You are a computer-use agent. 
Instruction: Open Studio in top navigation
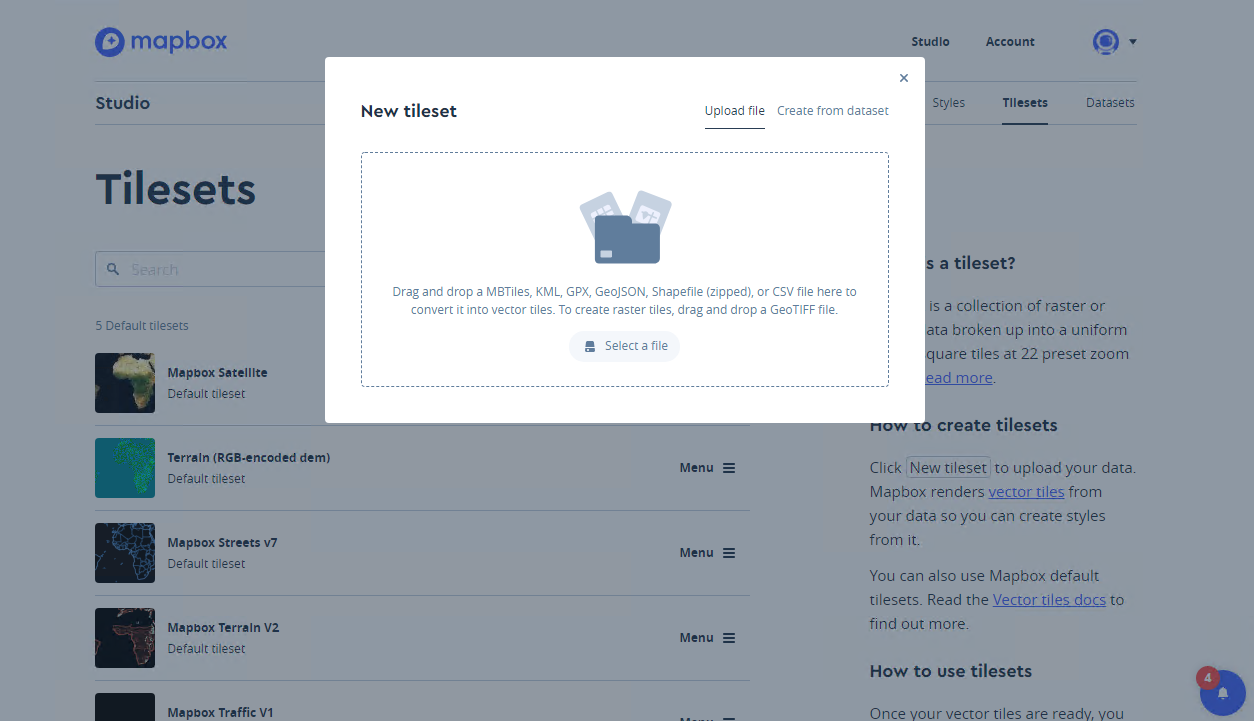pos(930,42)
